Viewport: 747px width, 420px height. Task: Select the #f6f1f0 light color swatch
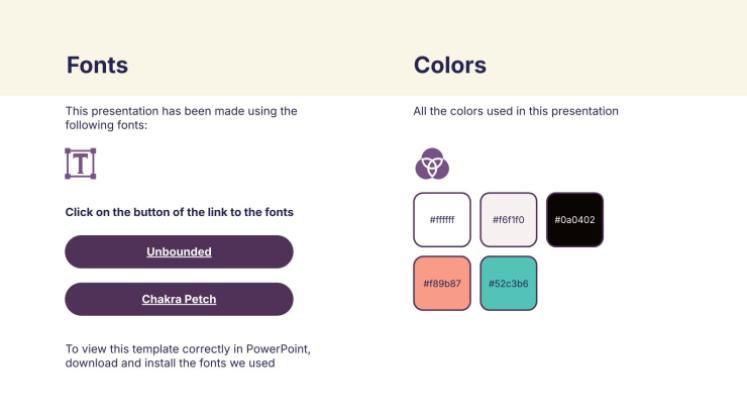pyautogui.click(x=508, y=220)
